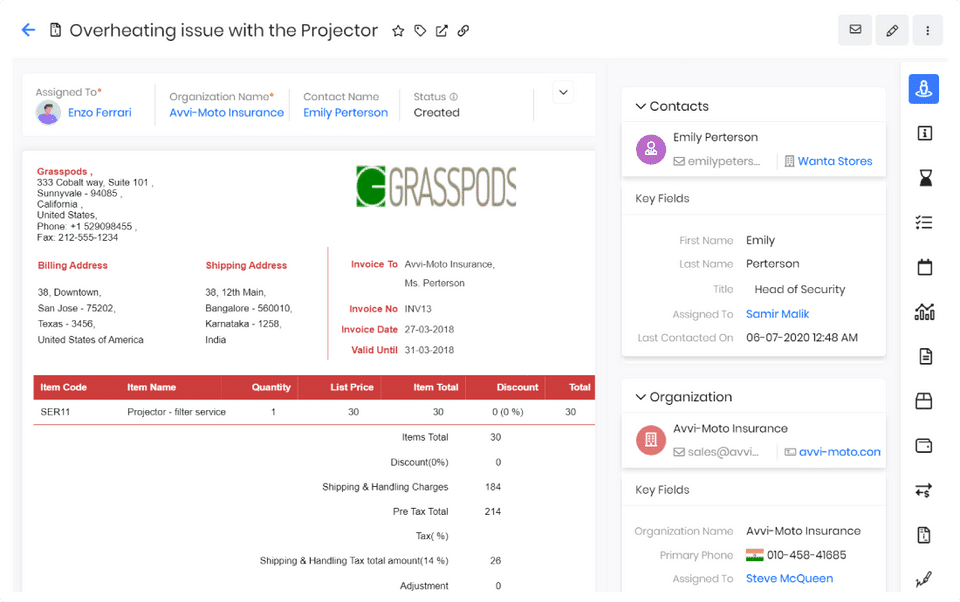
Task: Open the signature pen sidebar icon
Action: [924, 579]
